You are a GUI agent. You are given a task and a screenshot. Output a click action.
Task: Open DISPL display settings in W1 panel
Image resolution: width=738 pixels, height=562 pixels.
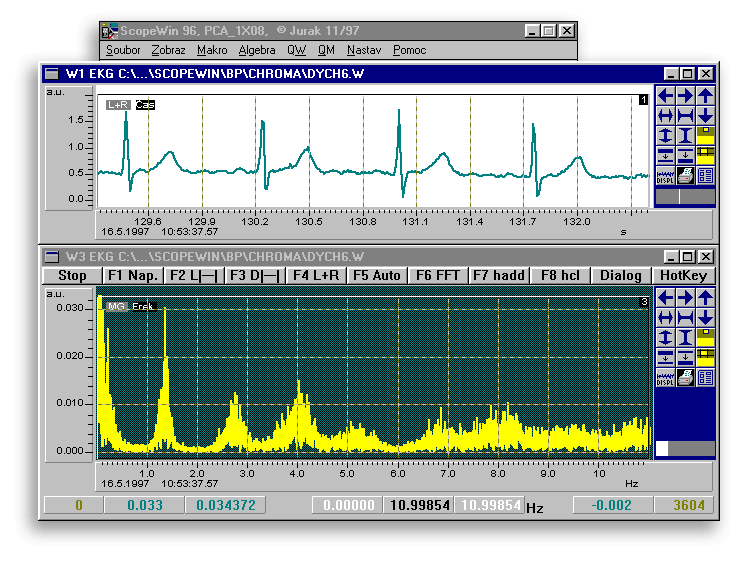tap(665, 176)
